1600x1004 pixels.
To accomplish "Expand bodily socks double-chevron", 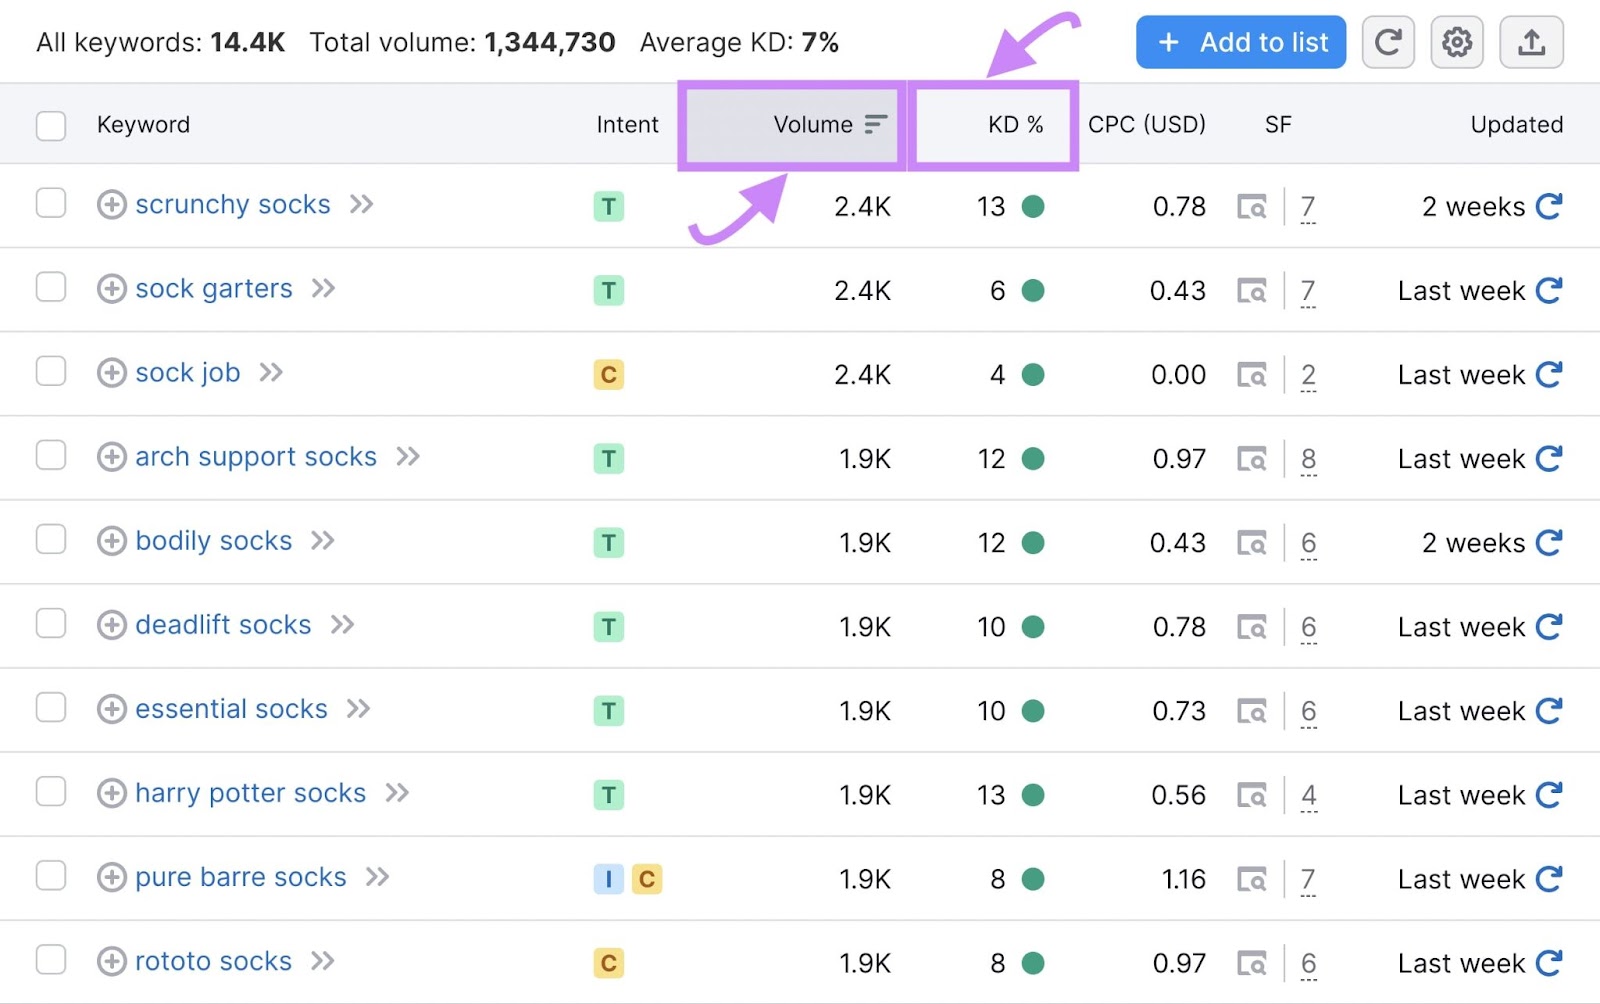I will click(322, 540).
